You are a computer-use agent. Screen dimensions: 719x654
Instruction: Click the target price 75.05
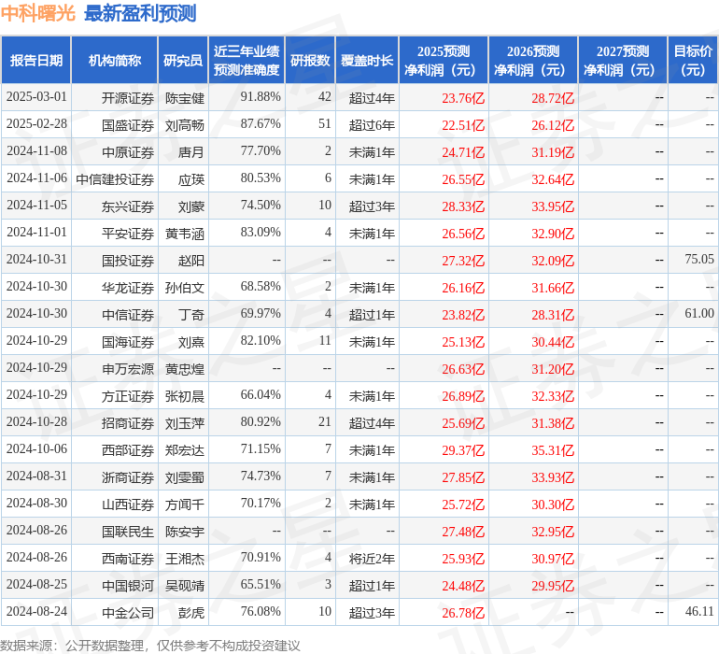click(699, 259)
